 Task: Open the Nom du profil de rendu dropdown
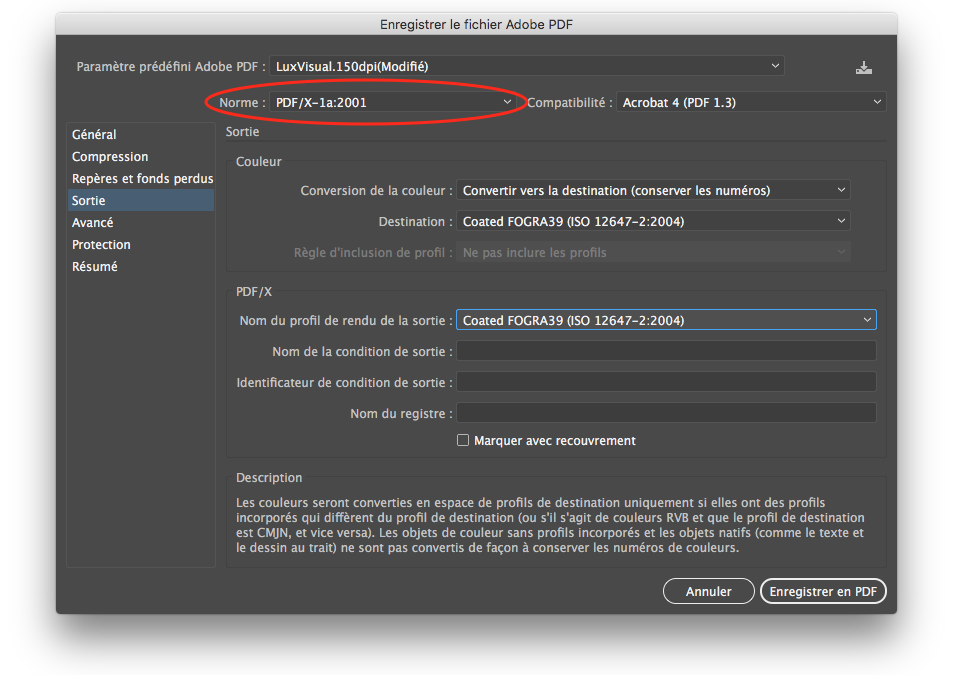tap(665, 320)
